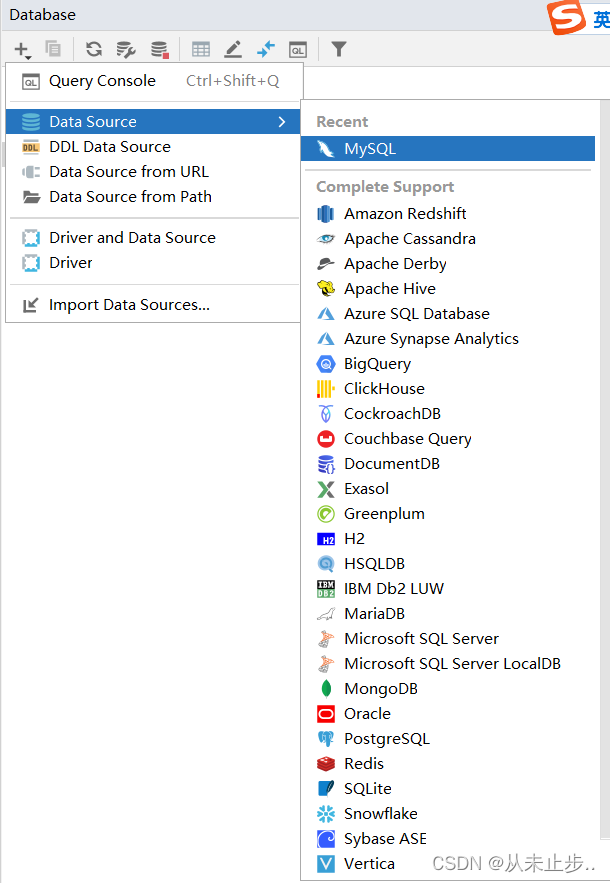This screenshot has height=883, width=610.
Task: Click the Redis red cube icon
Action: (x=326, y=764)
